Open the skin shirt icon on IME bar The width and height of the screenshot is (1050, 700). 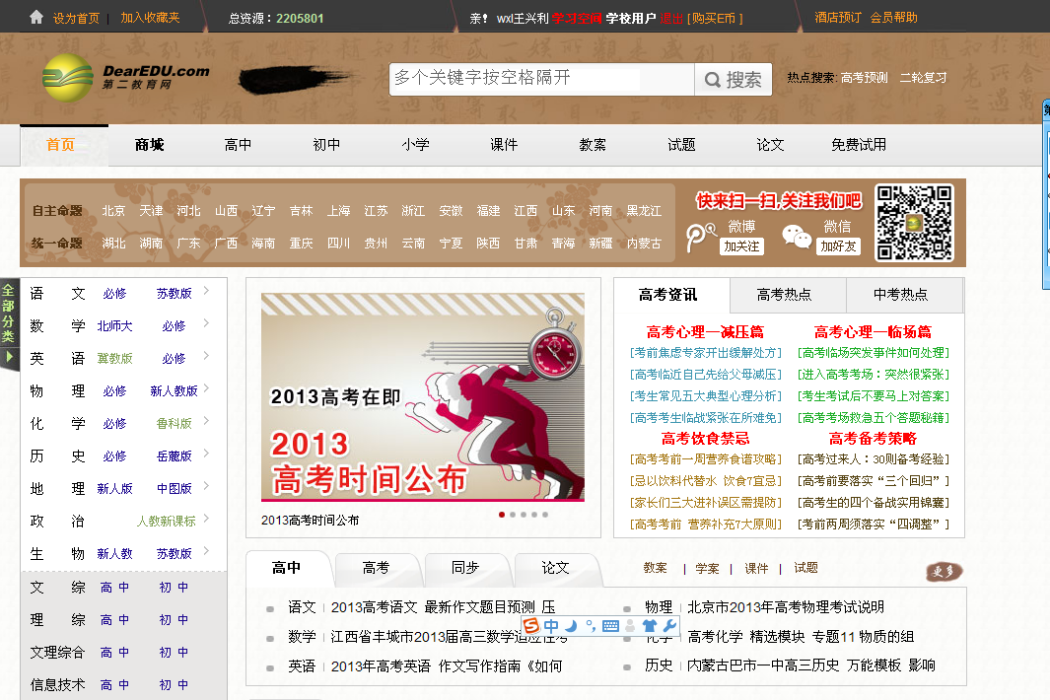[x=649, y=626]
